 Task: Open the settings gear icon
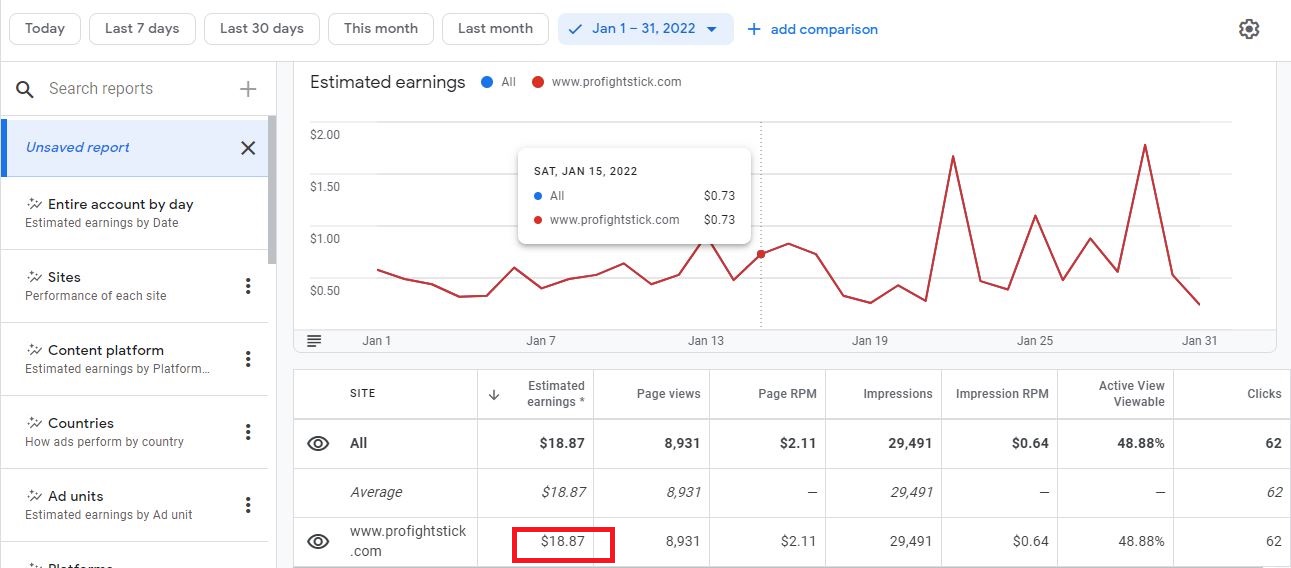[x=1248, y=29]
